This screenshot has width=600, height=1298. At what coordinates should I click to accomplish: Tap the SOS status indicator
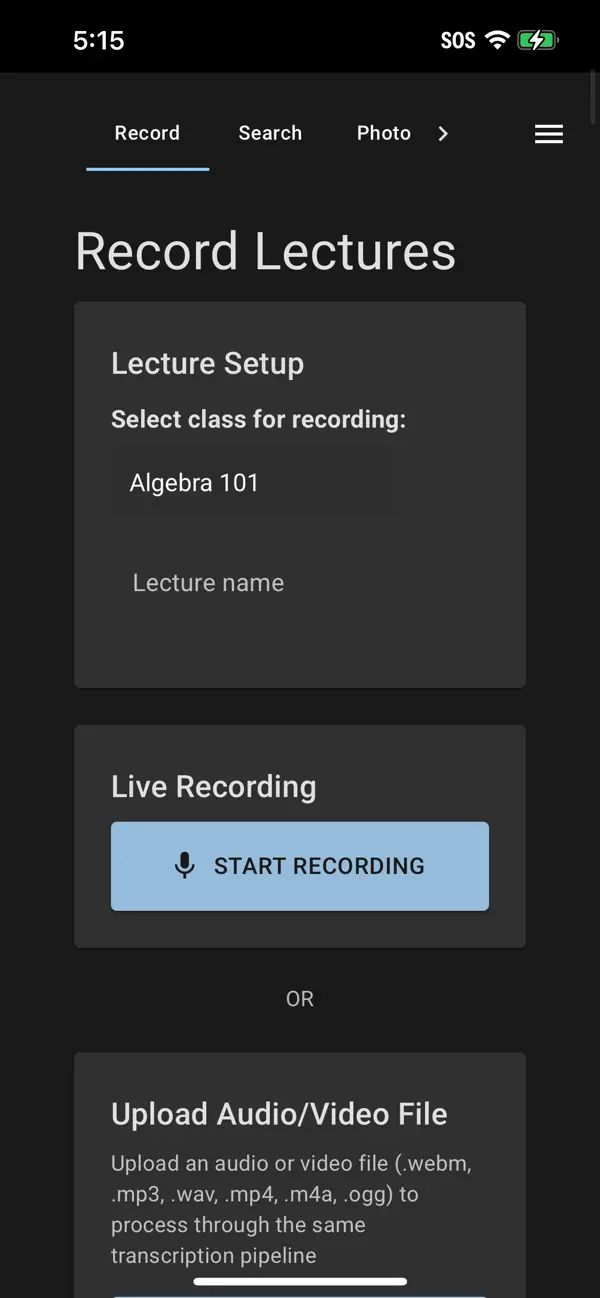pyautogui.click(x=458, y=41)
